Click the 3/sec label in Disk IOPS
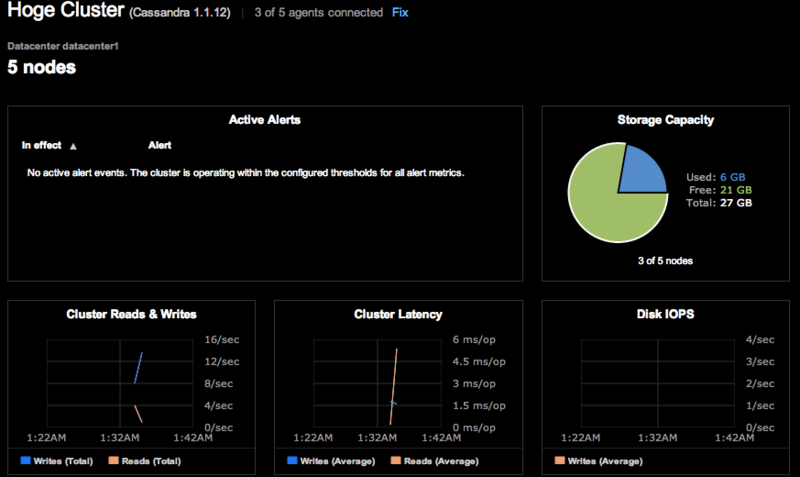 (760, 361)
